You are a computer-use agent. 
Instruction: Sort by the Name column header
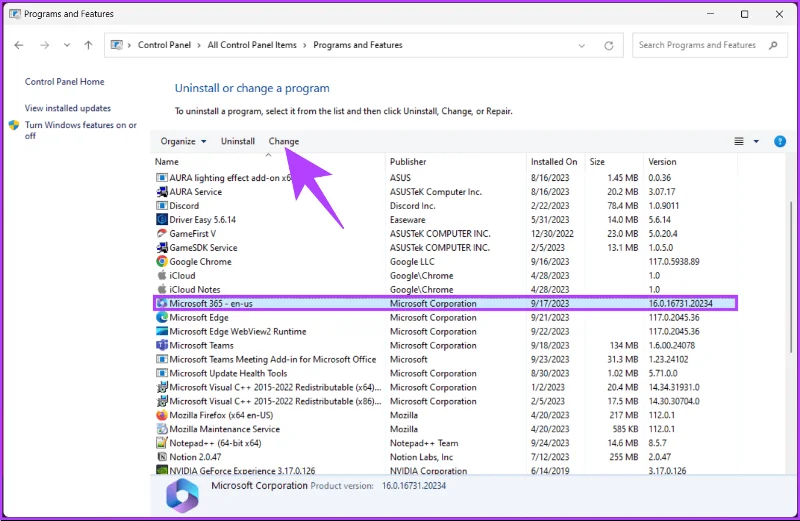pyautogui.click(x=167, y=162)
